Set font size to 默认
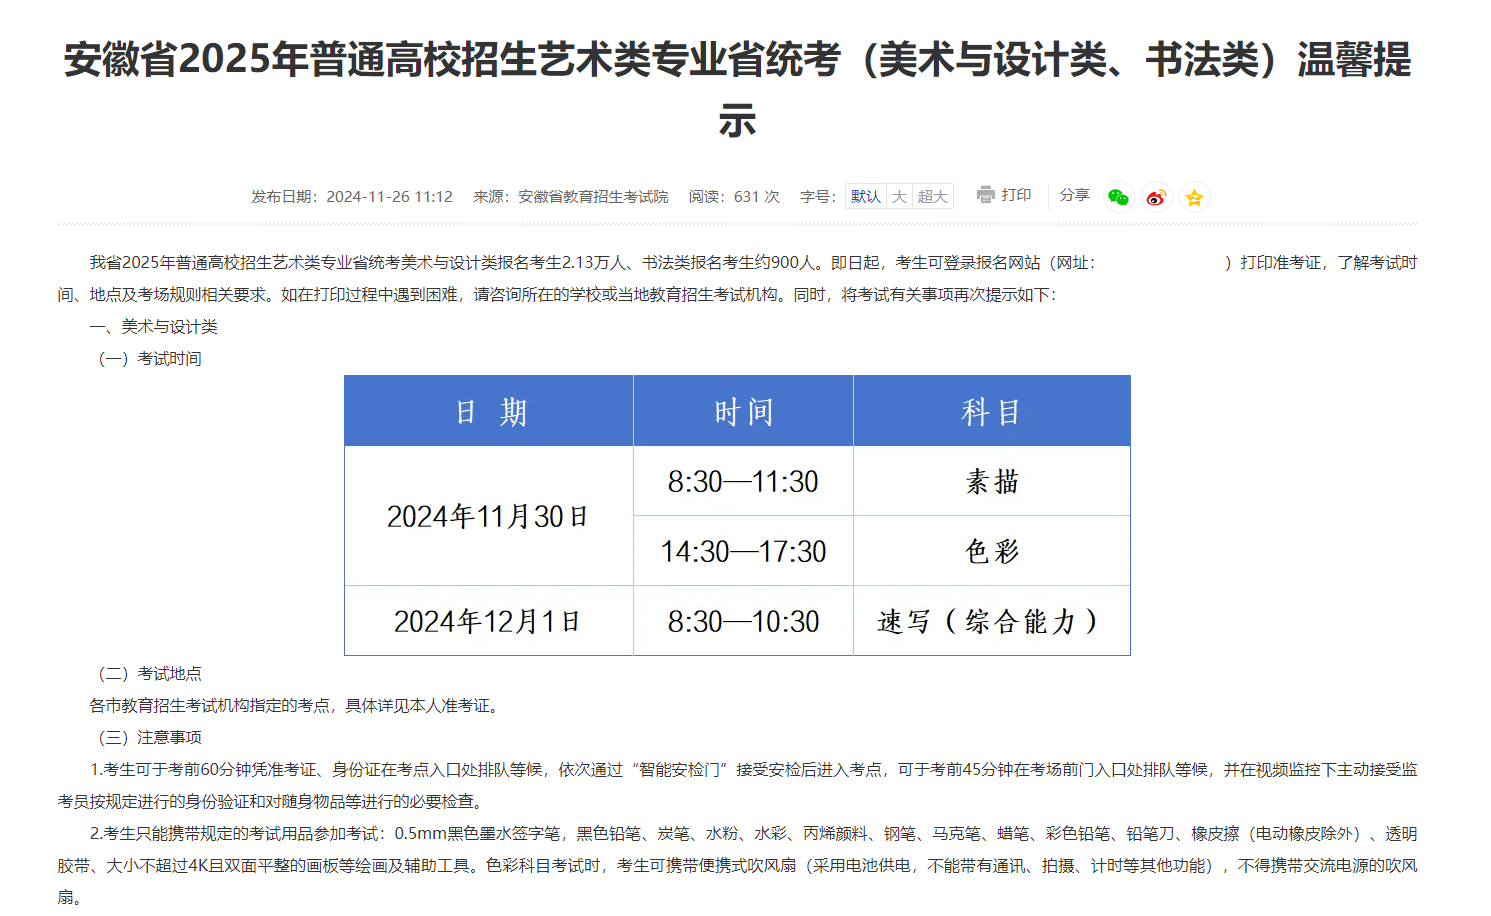Viewport: 1491px width, 916px height. click(x=866, y=196)
